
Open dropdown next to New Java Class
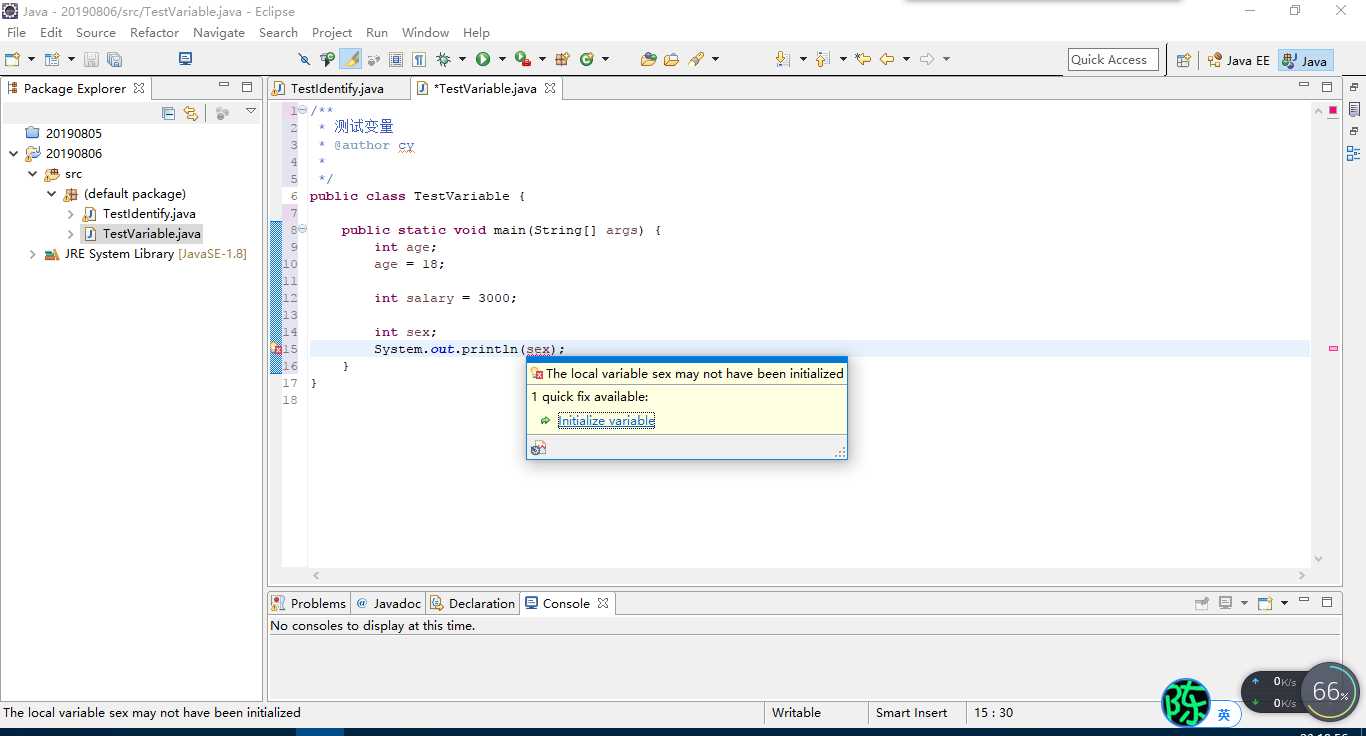(605, 60)
